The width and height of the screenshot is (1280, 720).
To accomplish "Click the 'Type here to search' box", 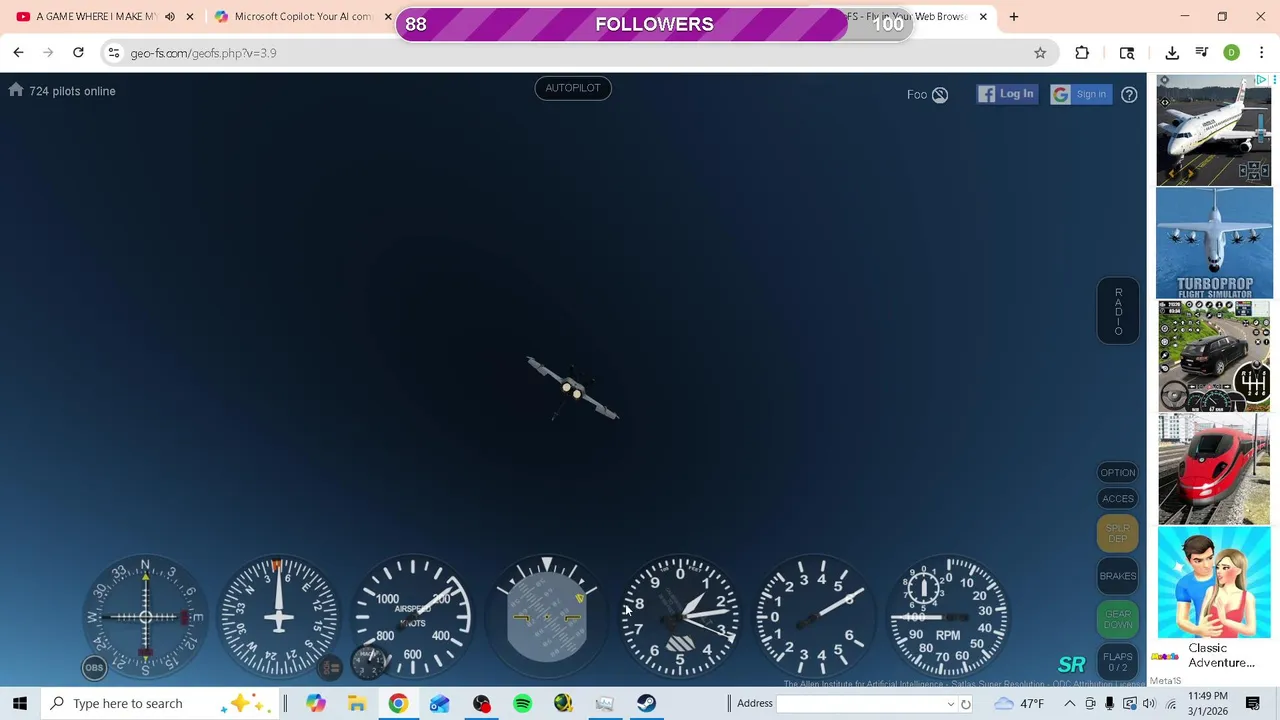I will (160, 703).
